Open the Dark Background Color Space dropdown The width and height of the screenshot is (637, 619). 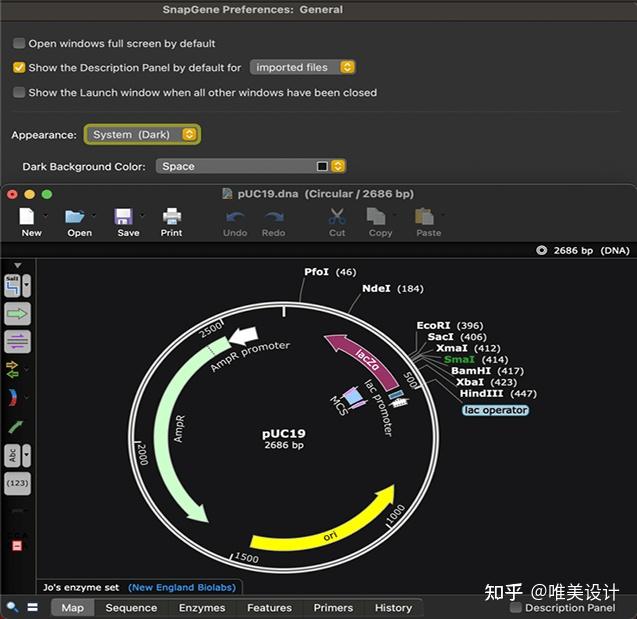(x=251, y=166)
